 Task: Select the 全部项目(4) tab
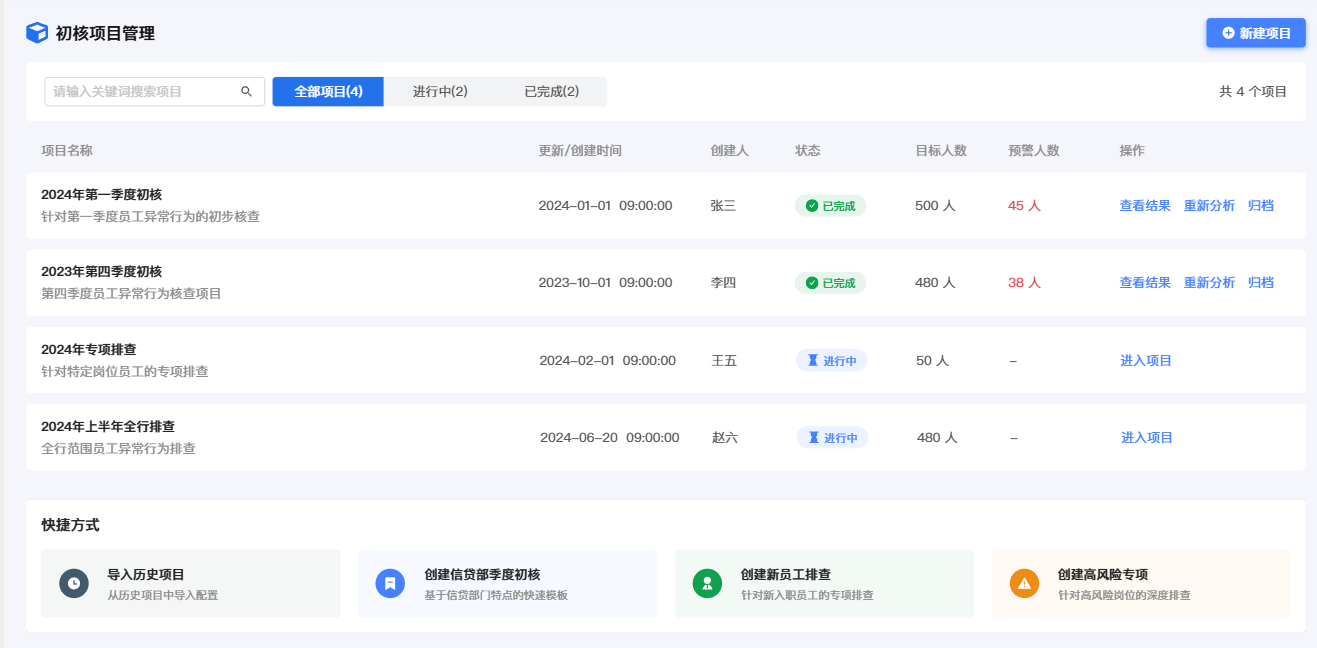(x=328, y=92)
